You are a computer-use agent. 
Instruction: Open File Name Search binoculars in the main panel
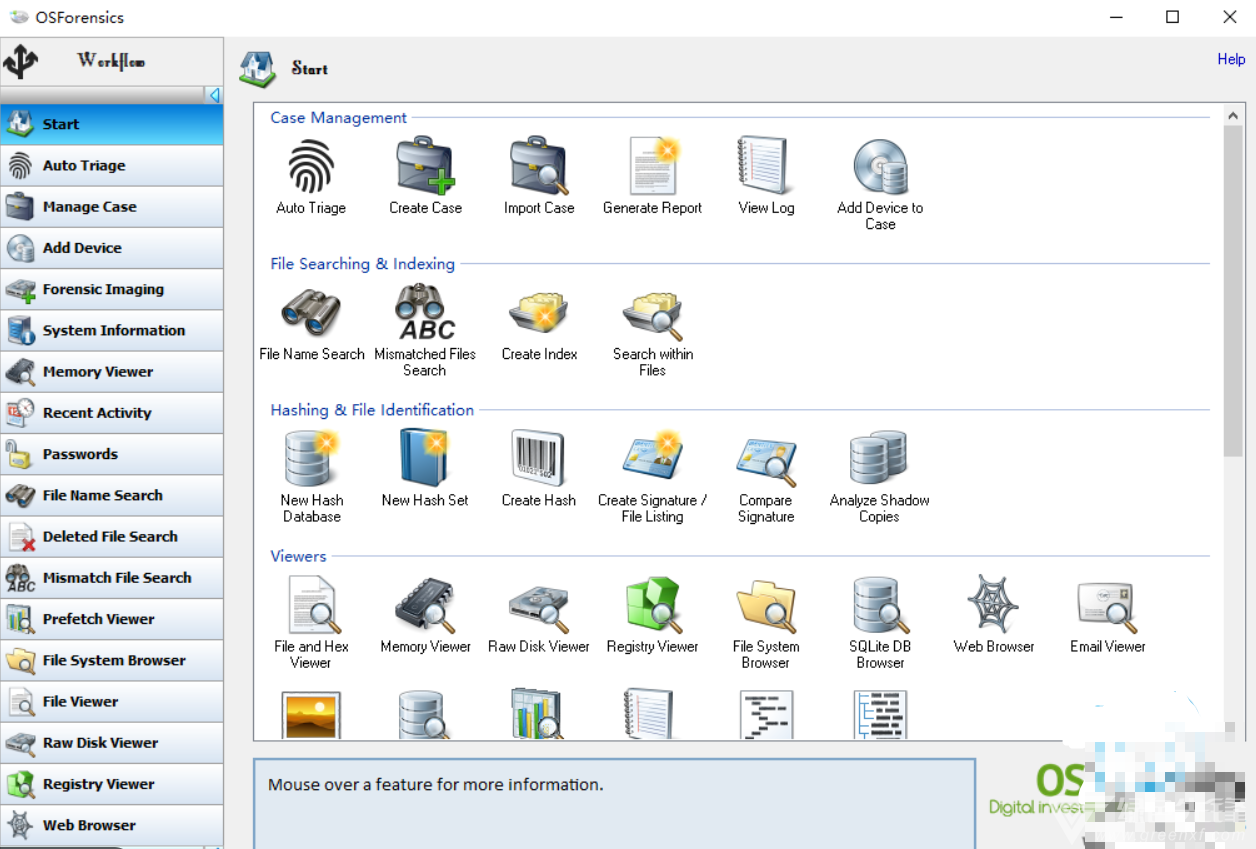coord(311,312)
